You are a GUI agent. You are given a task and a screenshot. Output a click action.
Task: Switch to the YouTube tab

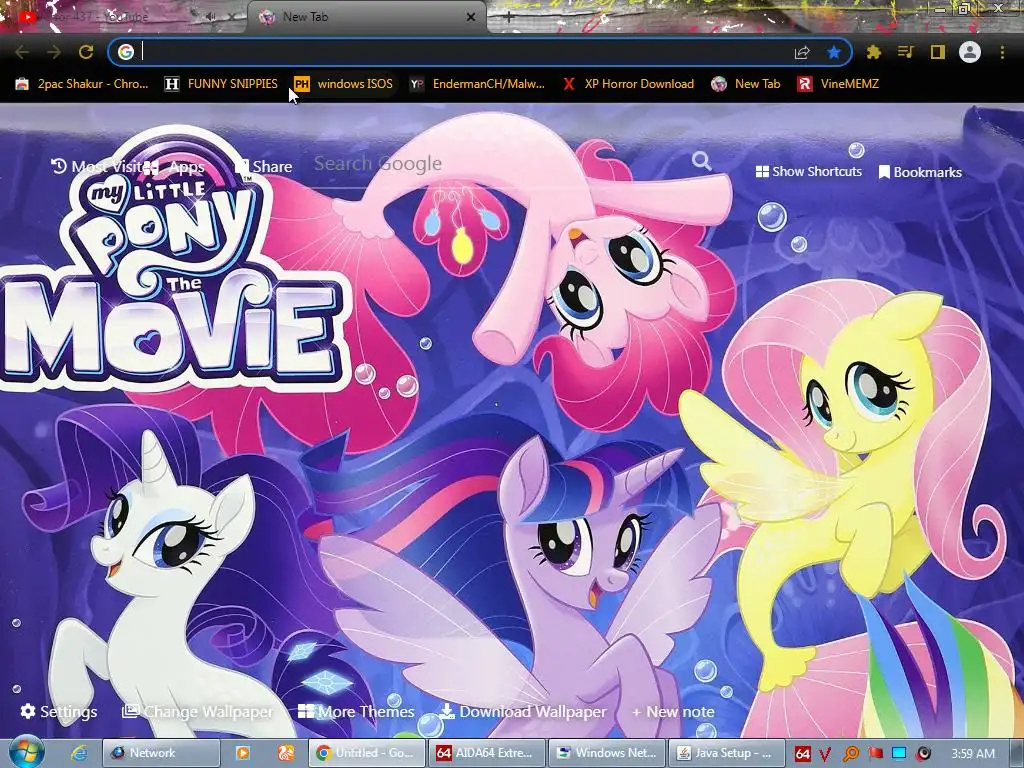(x=124, y=17)
